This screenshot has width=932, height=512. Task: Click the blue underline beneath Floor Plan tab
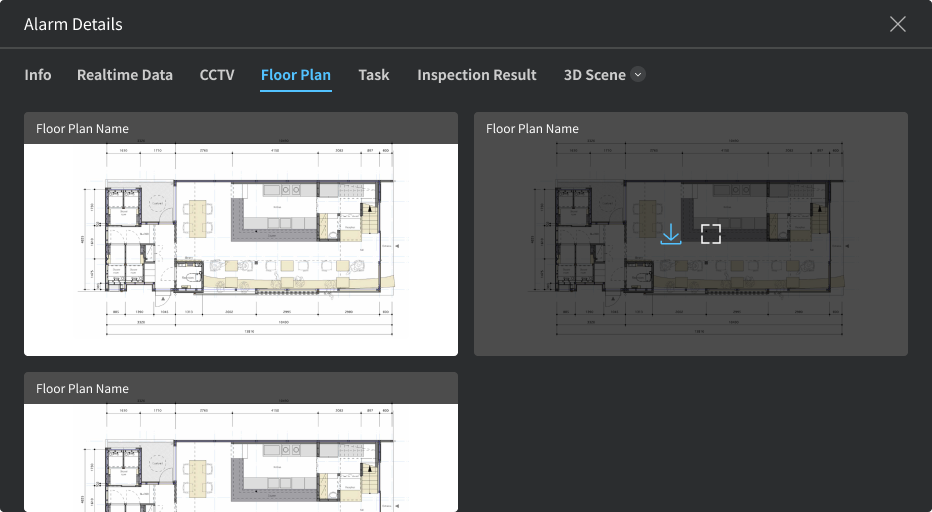[296, 91]
